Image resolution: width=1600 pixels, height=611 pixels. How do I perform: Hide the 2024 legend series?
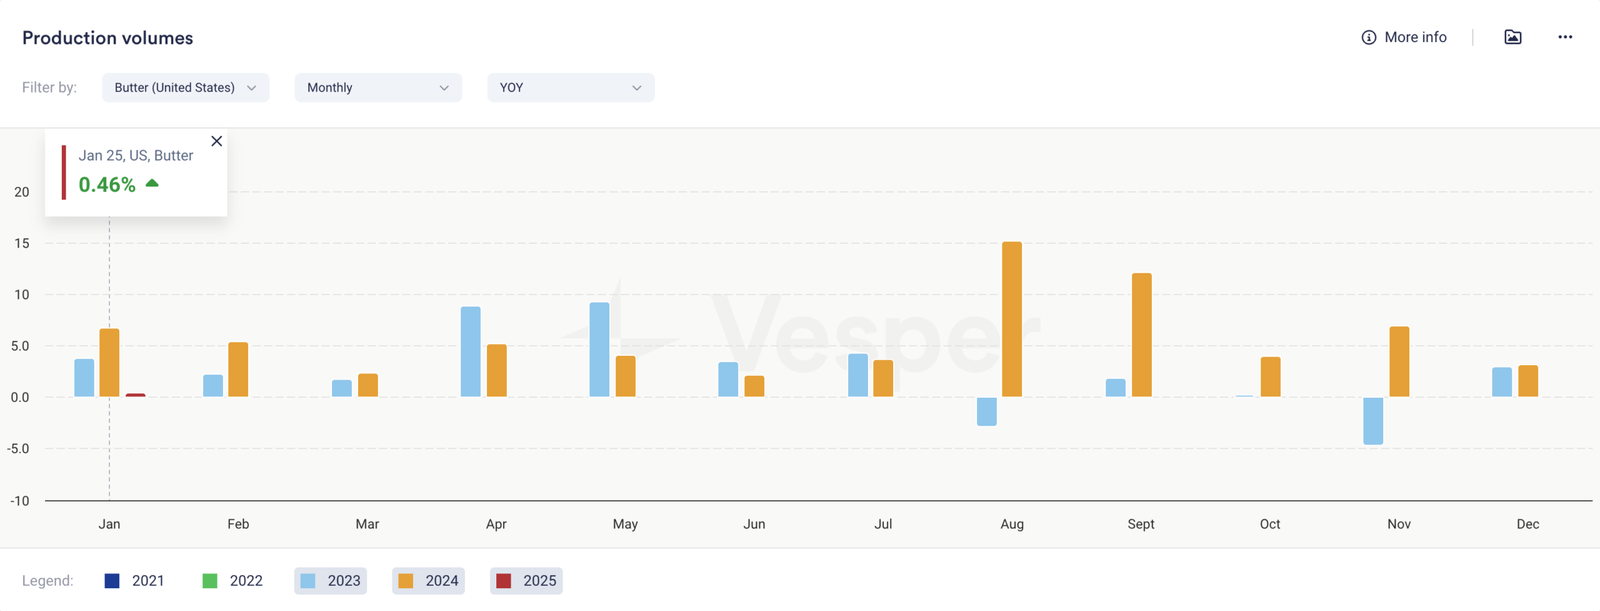click(428, 581)
